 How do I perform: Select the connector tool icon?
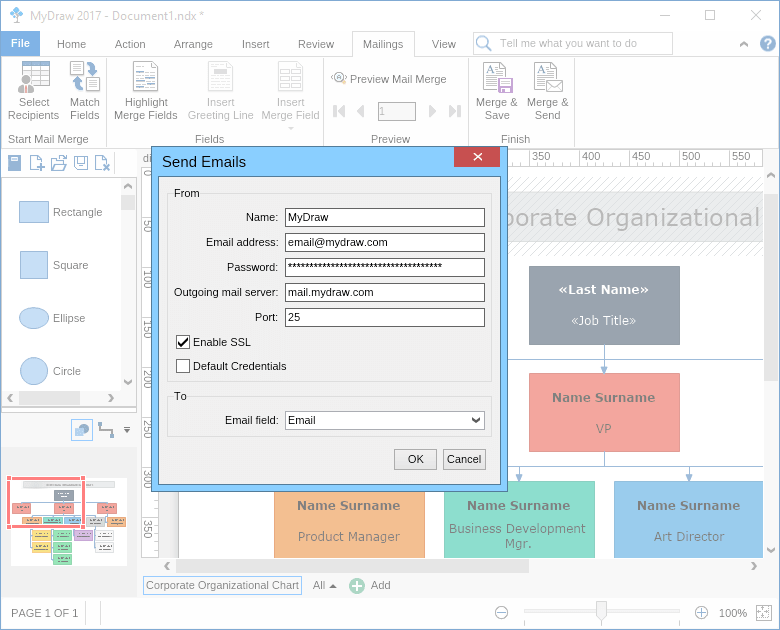coord(105,430)
